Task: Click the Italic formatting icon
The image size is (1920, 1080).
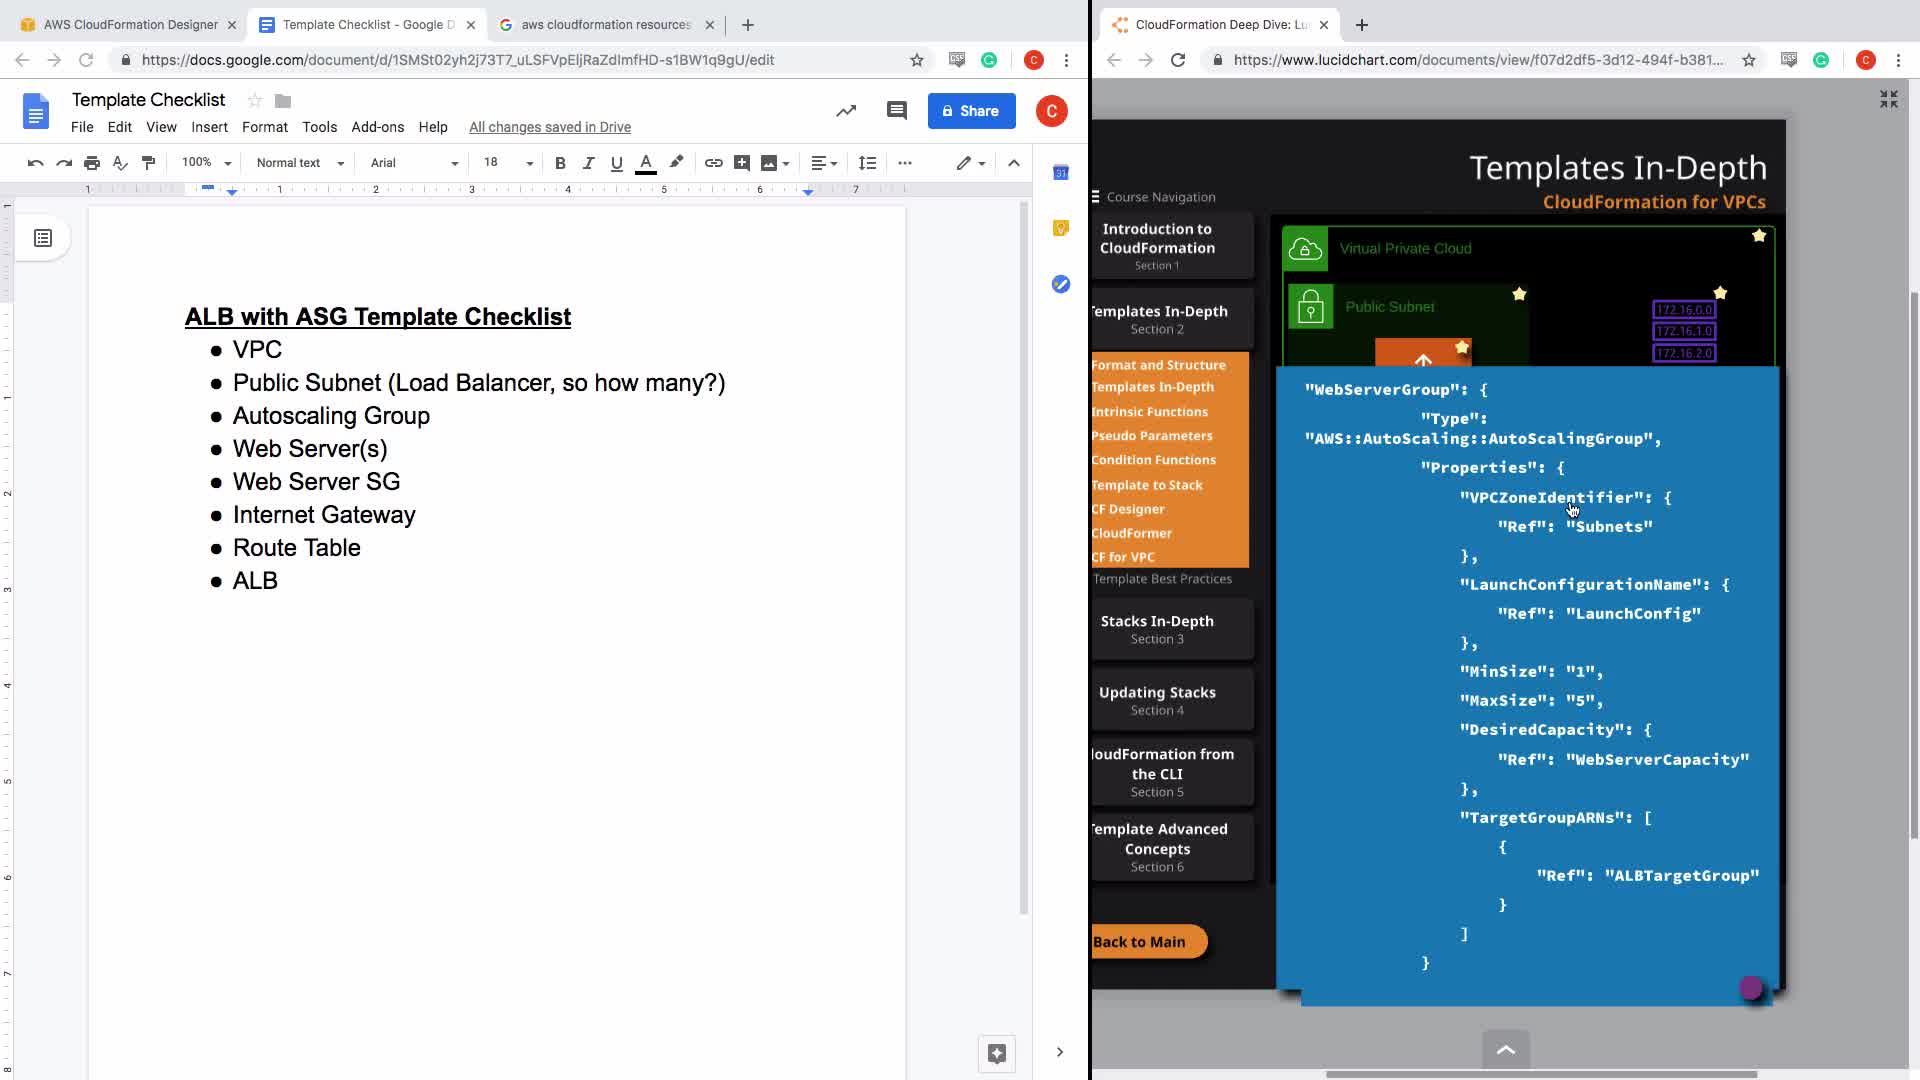Action: (588, 163)
